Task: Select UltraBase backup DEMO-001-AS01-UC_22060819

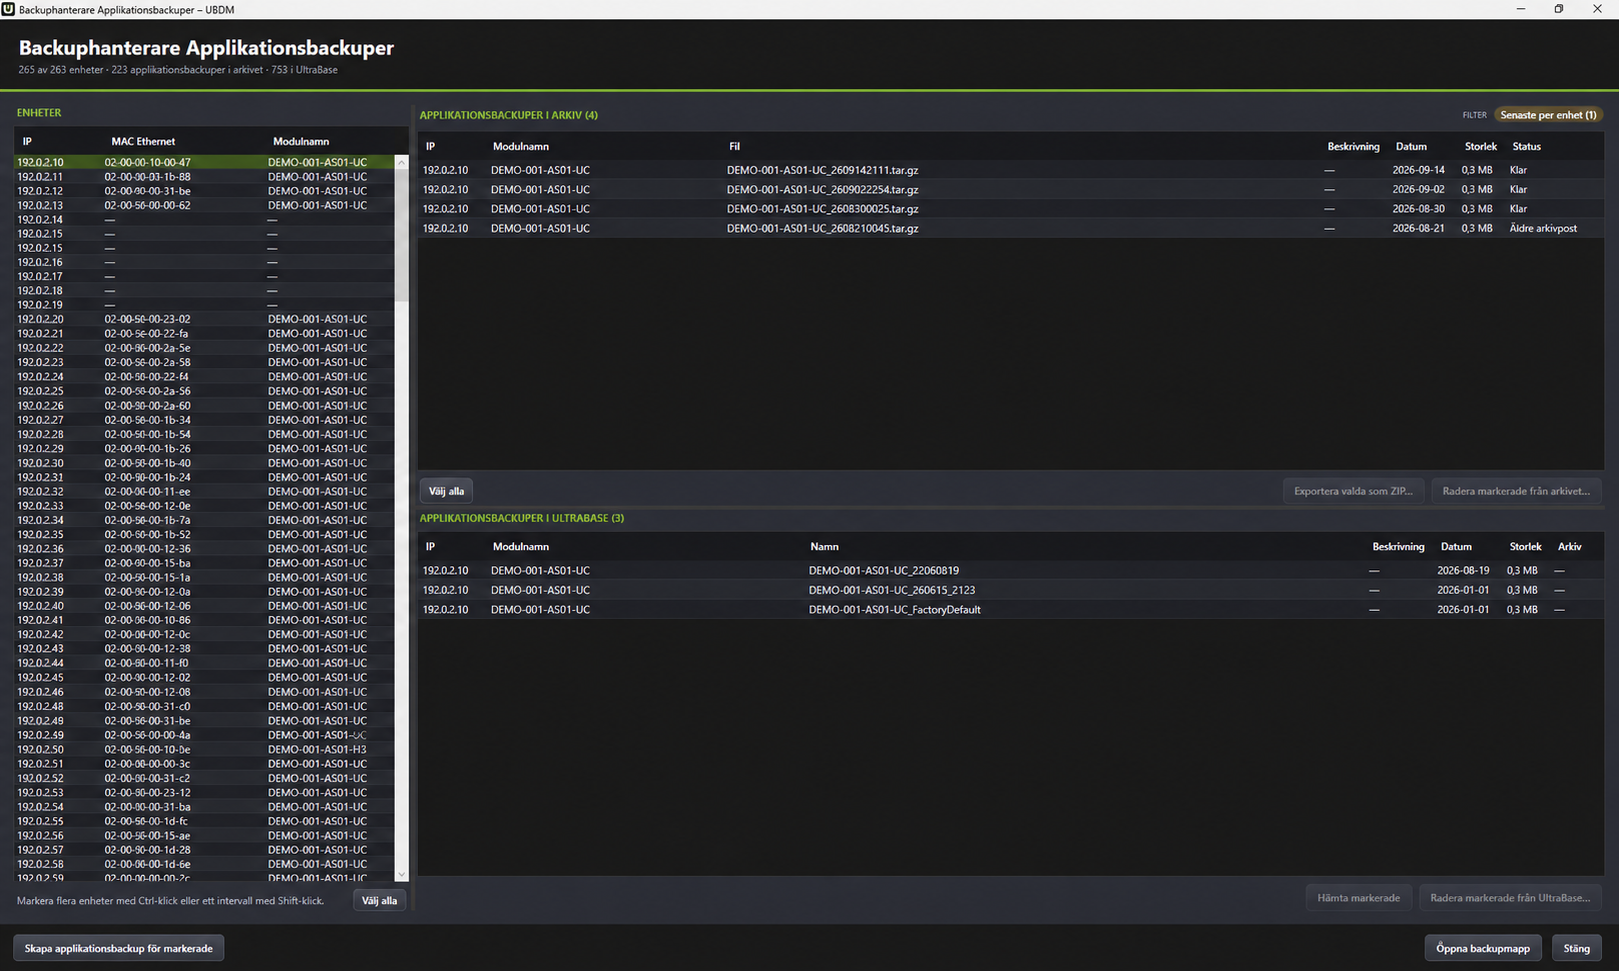Action: [x=1010, y=570]
